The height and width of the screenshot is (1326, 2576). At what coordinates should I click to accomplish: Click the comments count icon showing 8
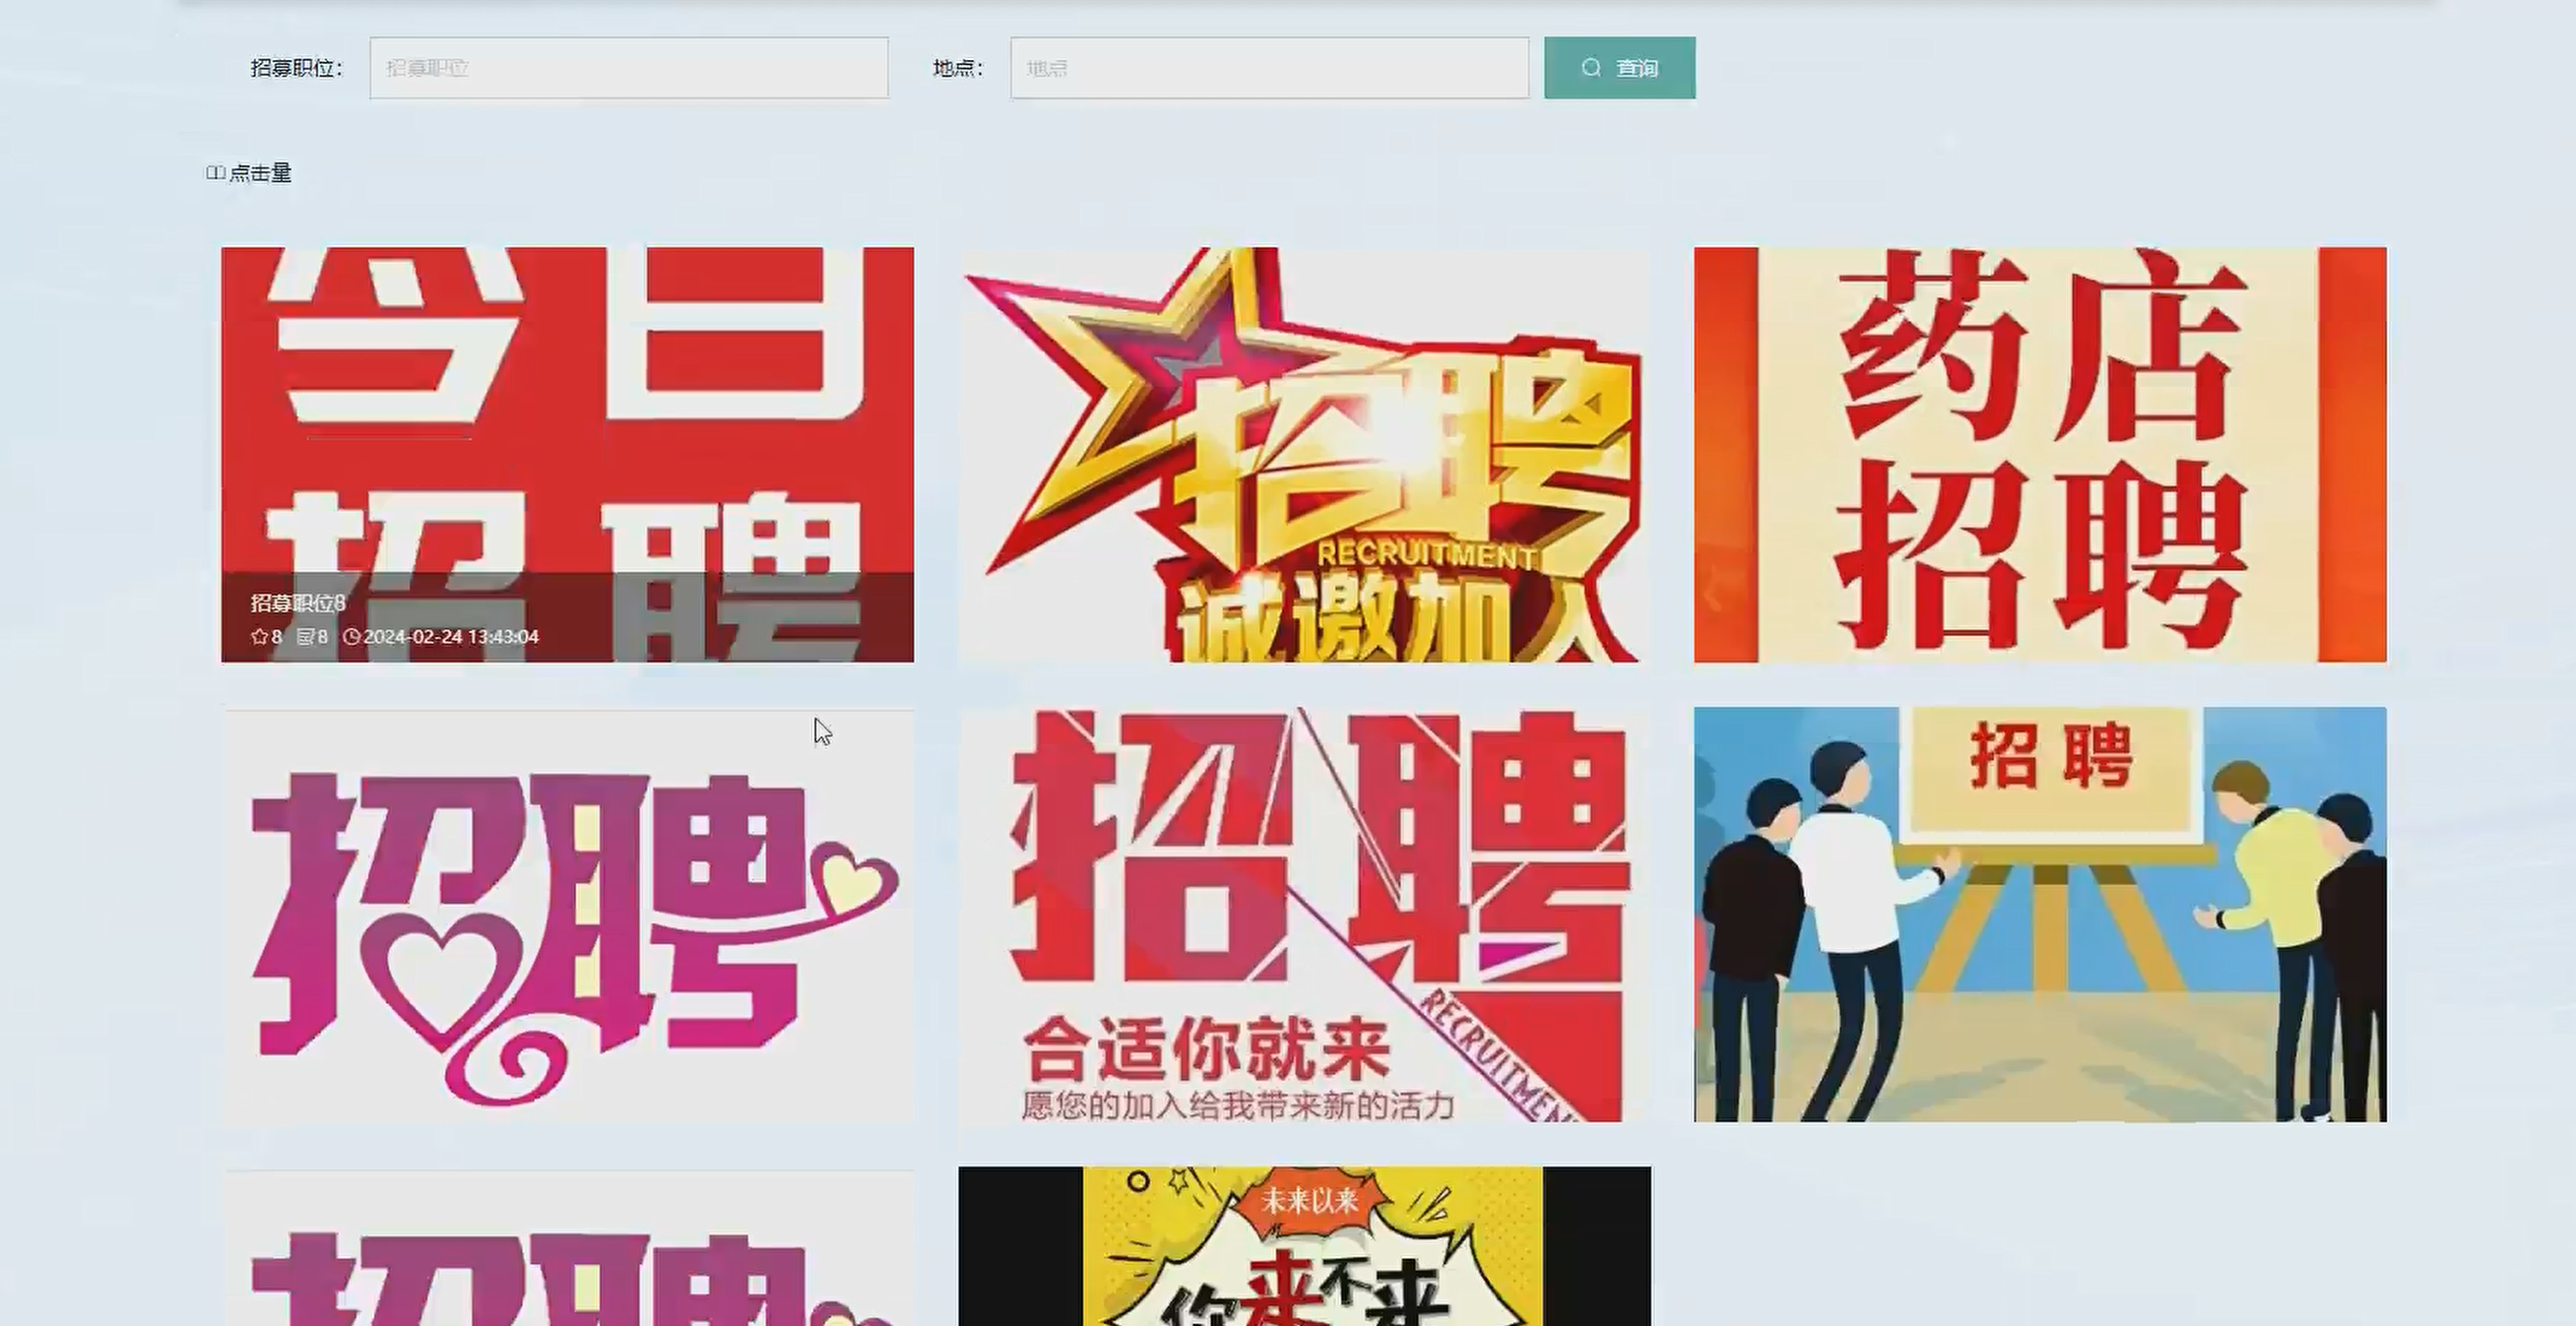306,636
